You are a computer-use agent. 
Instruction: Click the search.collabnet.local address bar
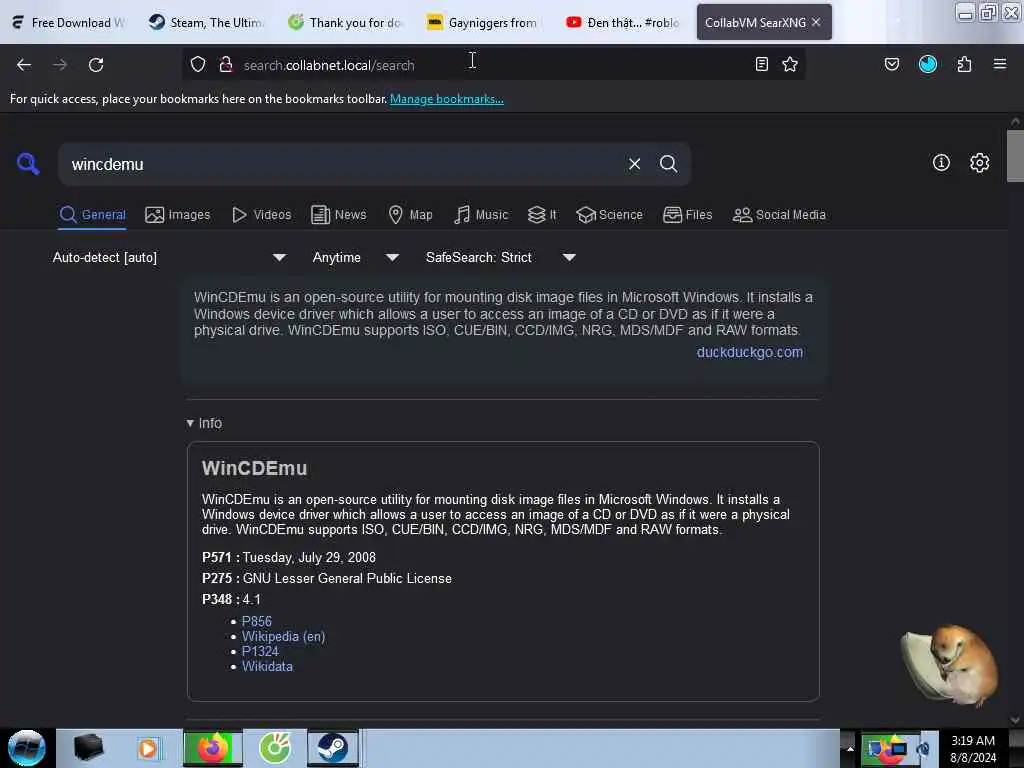click(x=493, y=65)
